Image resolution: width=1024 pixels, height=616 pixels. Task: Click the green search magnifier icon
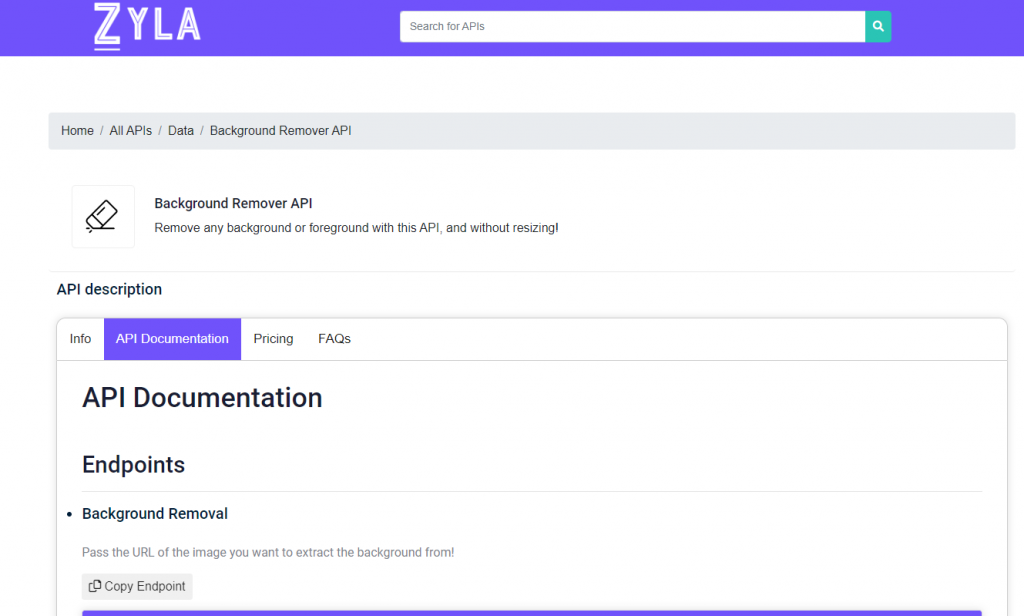pyautogui.click(x=878, y=26)
